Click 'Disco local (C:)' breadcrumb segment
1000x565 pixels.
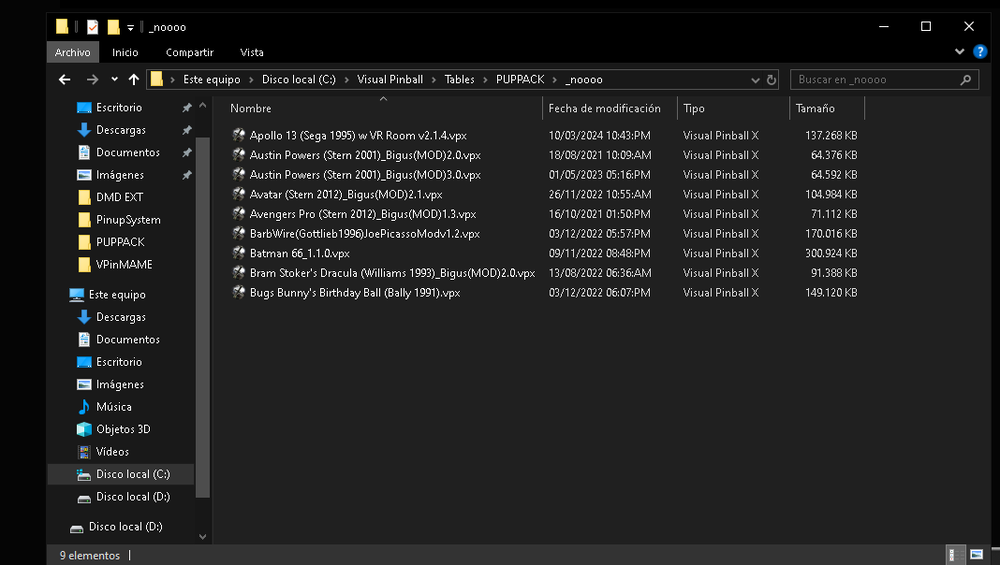click(298, 80)
